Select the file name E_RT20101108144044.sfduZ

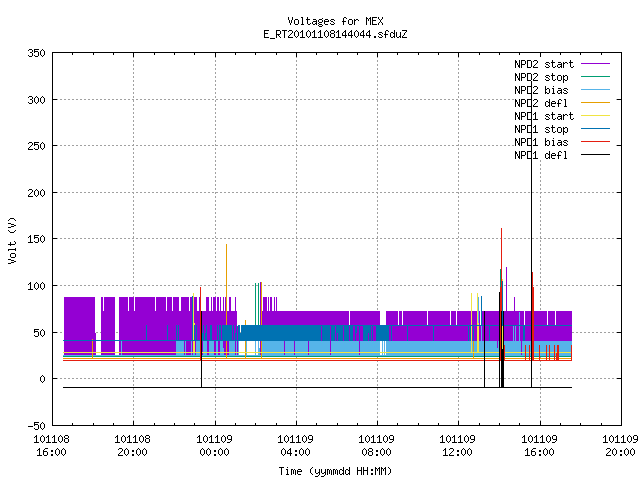click(335, 34)
